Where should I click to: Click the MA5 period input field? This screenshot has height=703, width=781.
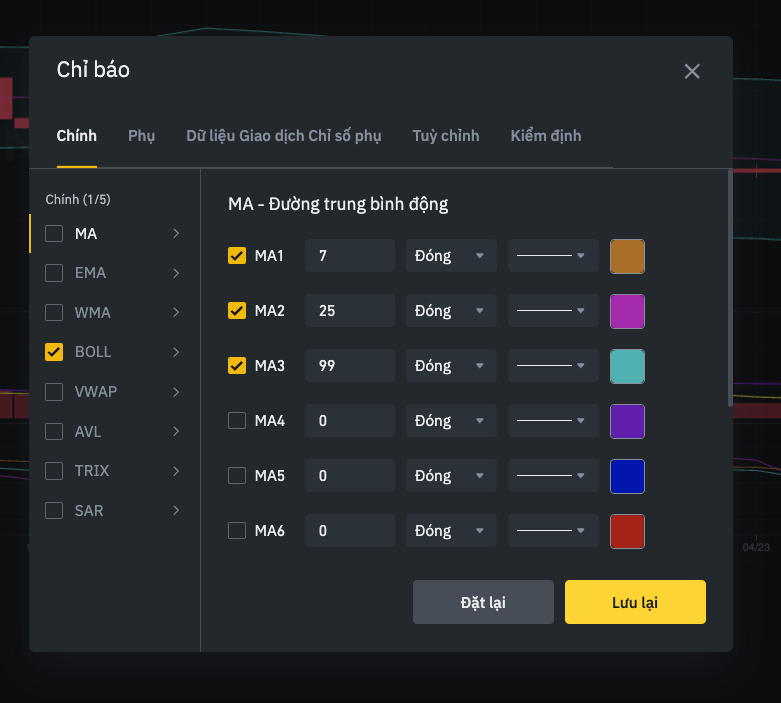pyautogui.click(x=350, y=475)
